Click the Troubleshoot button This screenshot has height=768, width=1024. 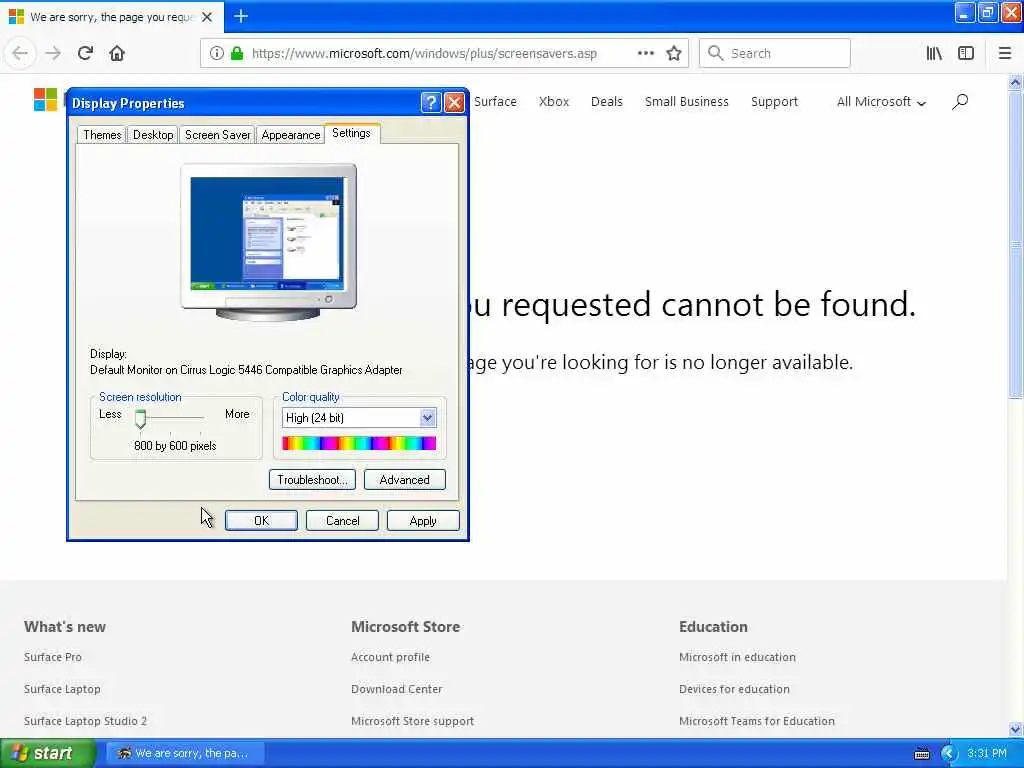pos(312,480)
